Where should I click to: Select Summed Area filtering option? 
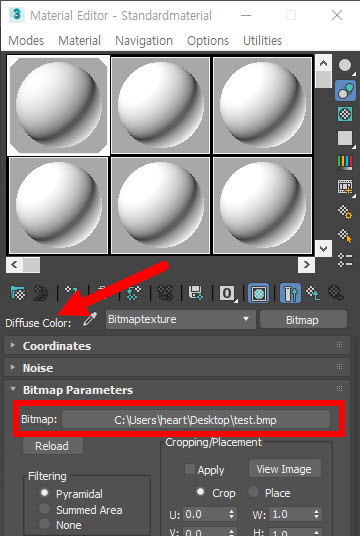click(x=44, y=509)
